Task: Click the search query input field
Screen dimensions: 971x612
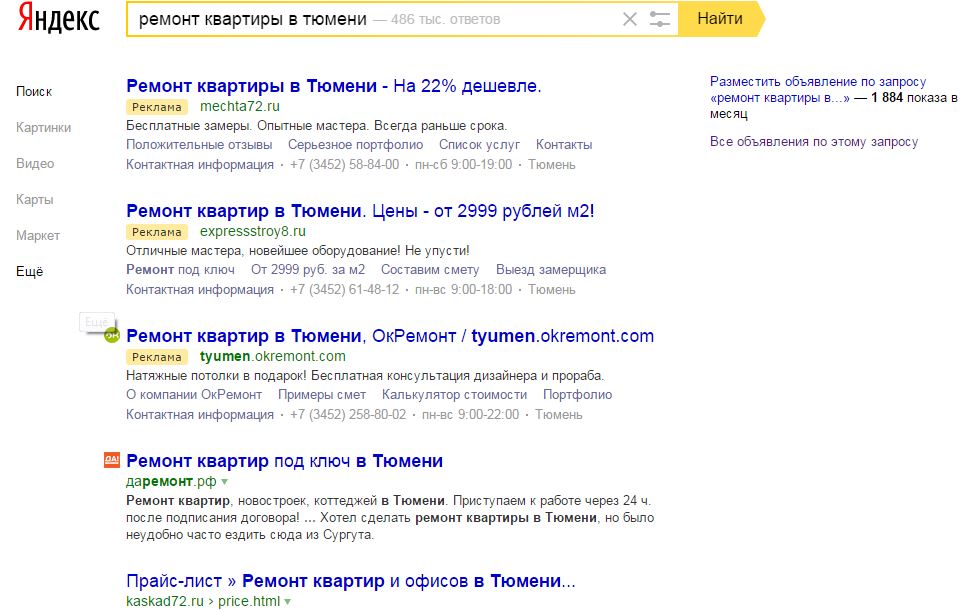Action: [372, 19]
